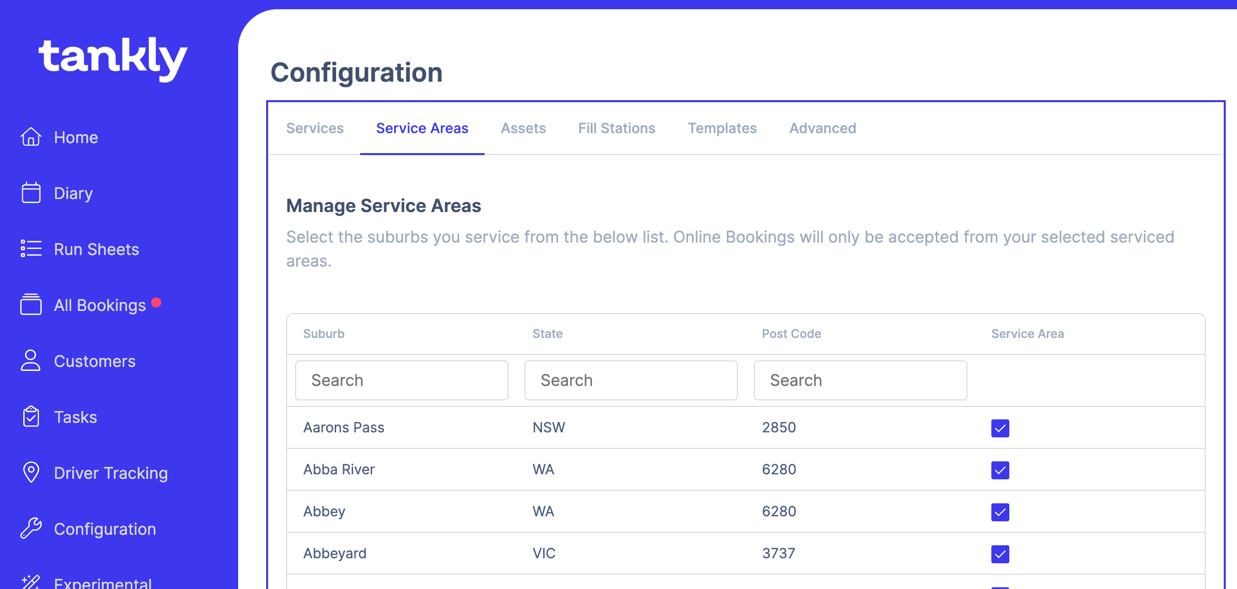Click the Driver Tracking map pin icon
This screenshot has width=1237, height=589.
click(31, 473)
